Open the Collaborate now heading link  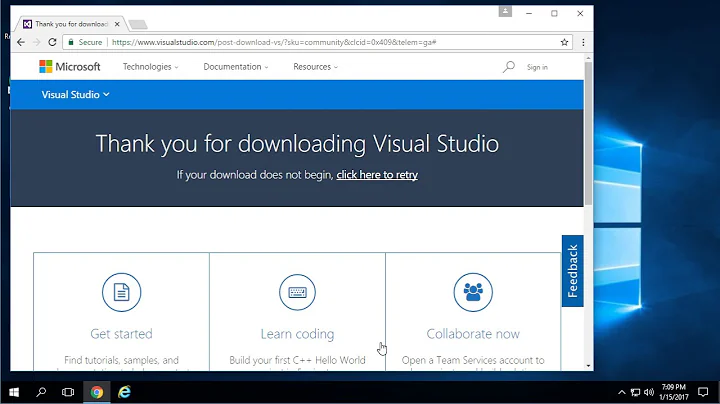click(473, 334)
